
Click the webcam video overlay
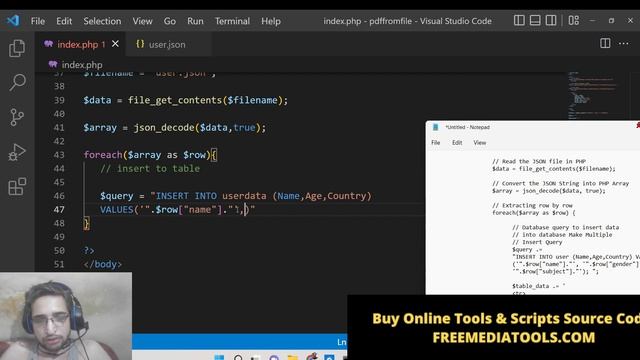(x=66, y=316)
